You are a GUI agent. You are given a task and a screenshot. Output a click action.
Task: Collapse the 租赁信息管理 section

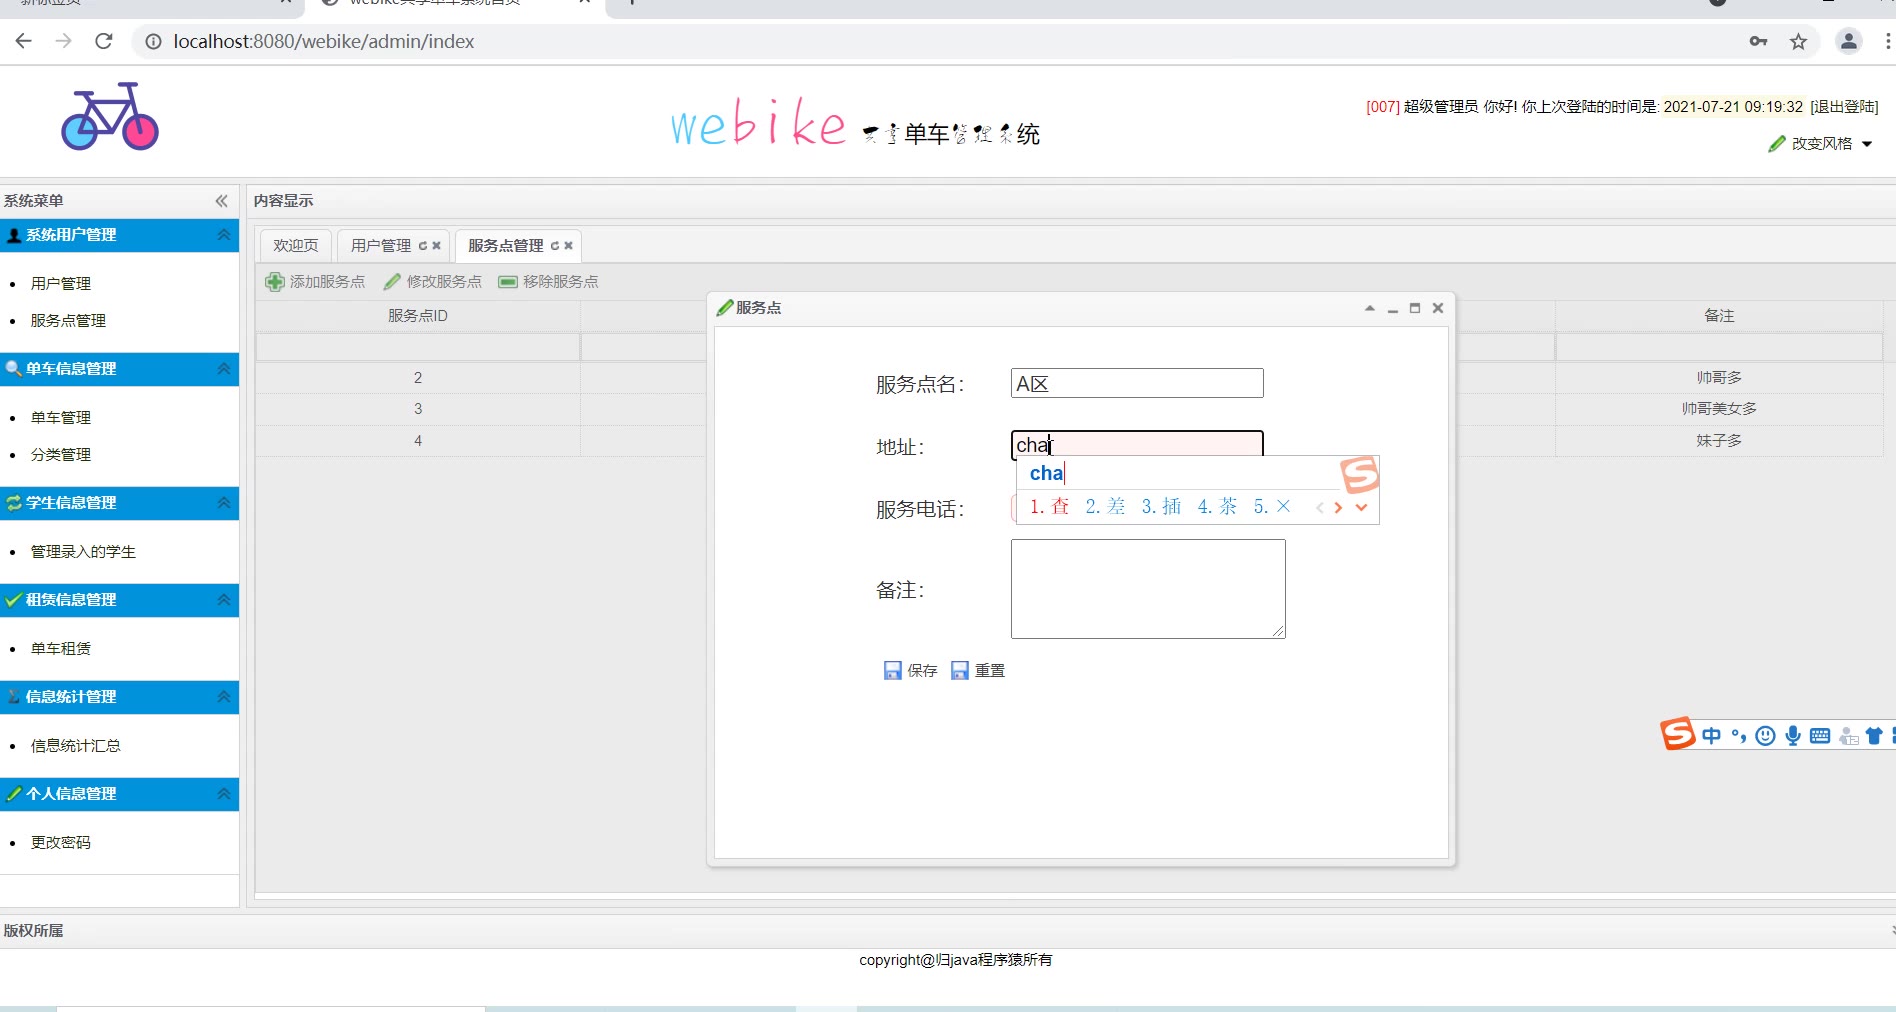tap(224, 600)
